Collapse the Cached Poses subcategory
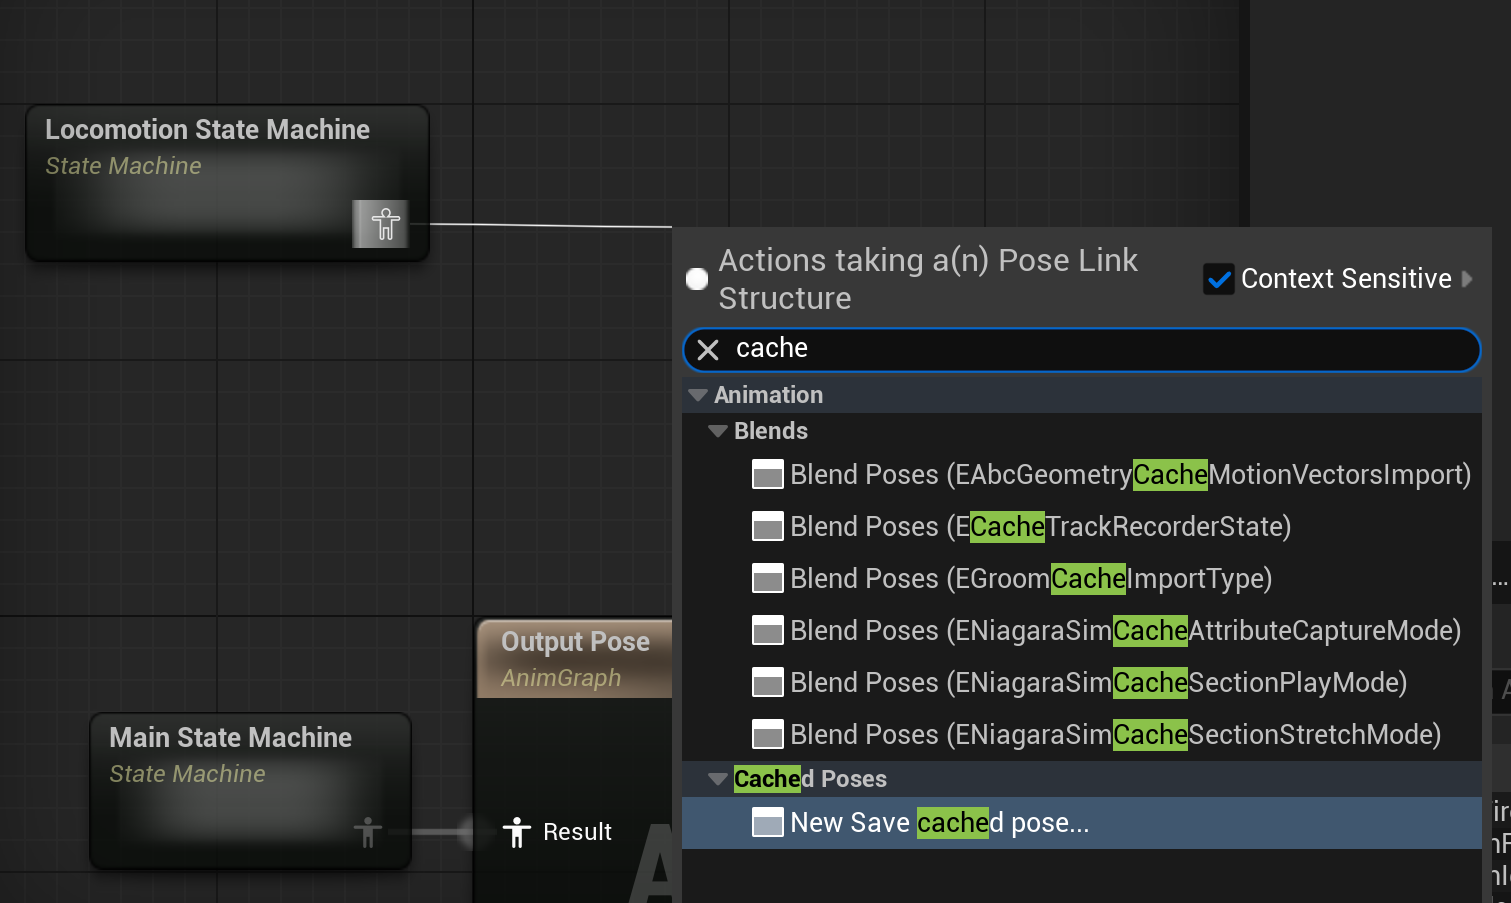 717,779
